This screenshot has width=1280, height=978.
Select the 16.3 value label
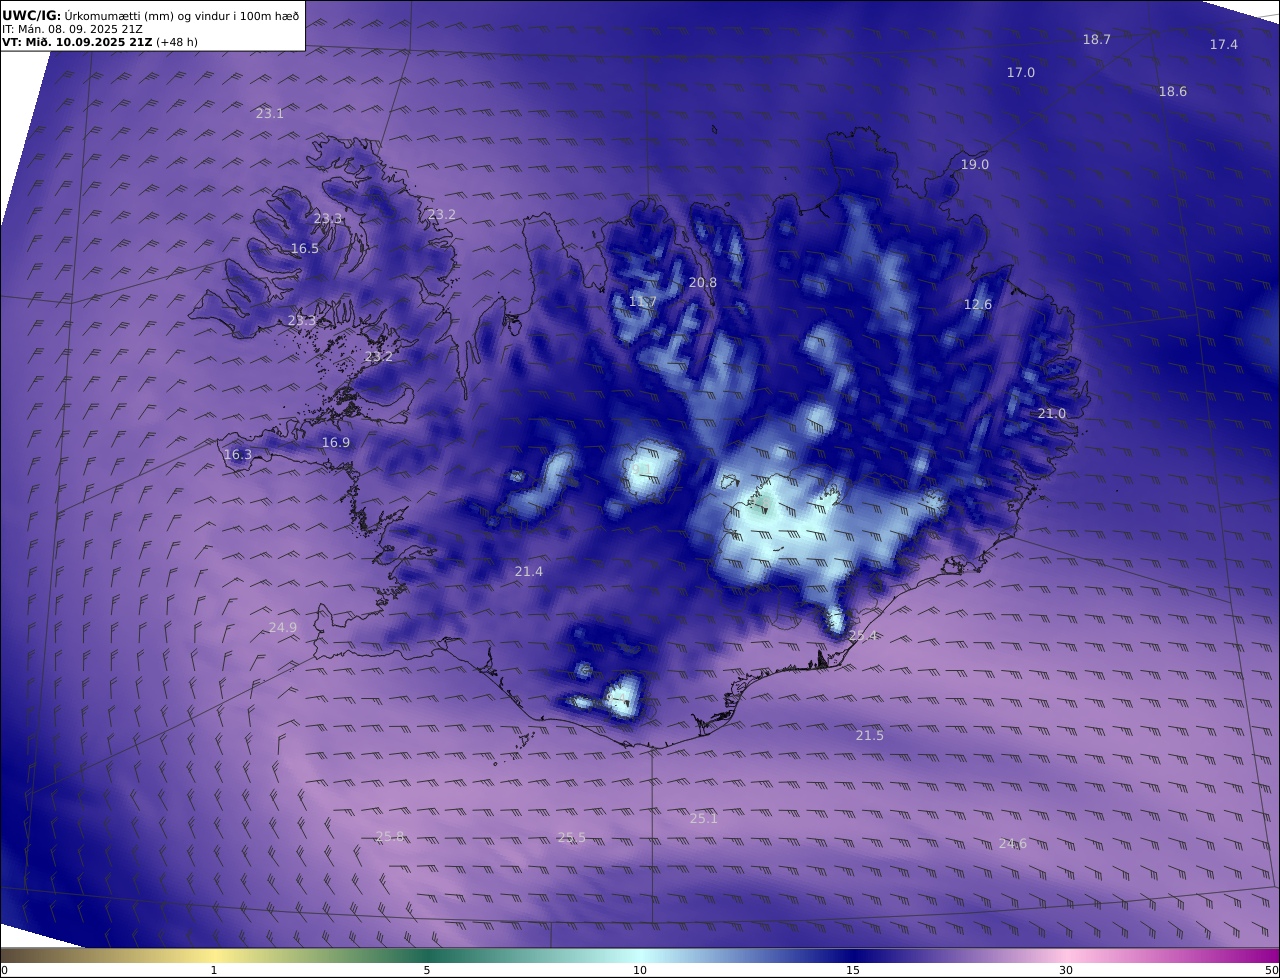click(238, 455)
